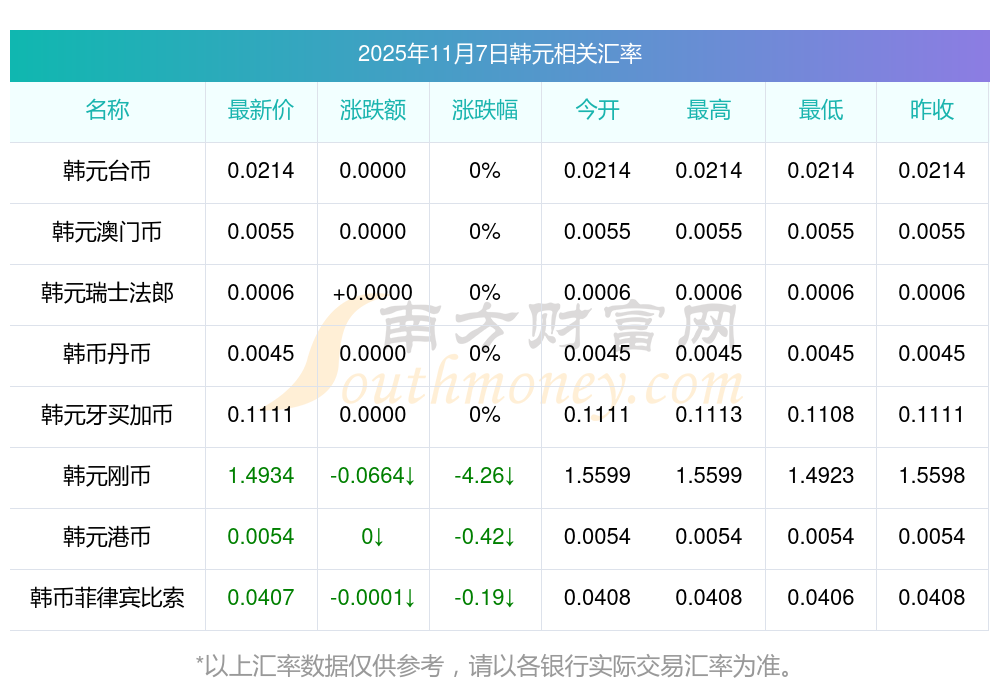Select the 最高 column header
The width and height of the screenshot is (1000, 697).
click(709, 110)
